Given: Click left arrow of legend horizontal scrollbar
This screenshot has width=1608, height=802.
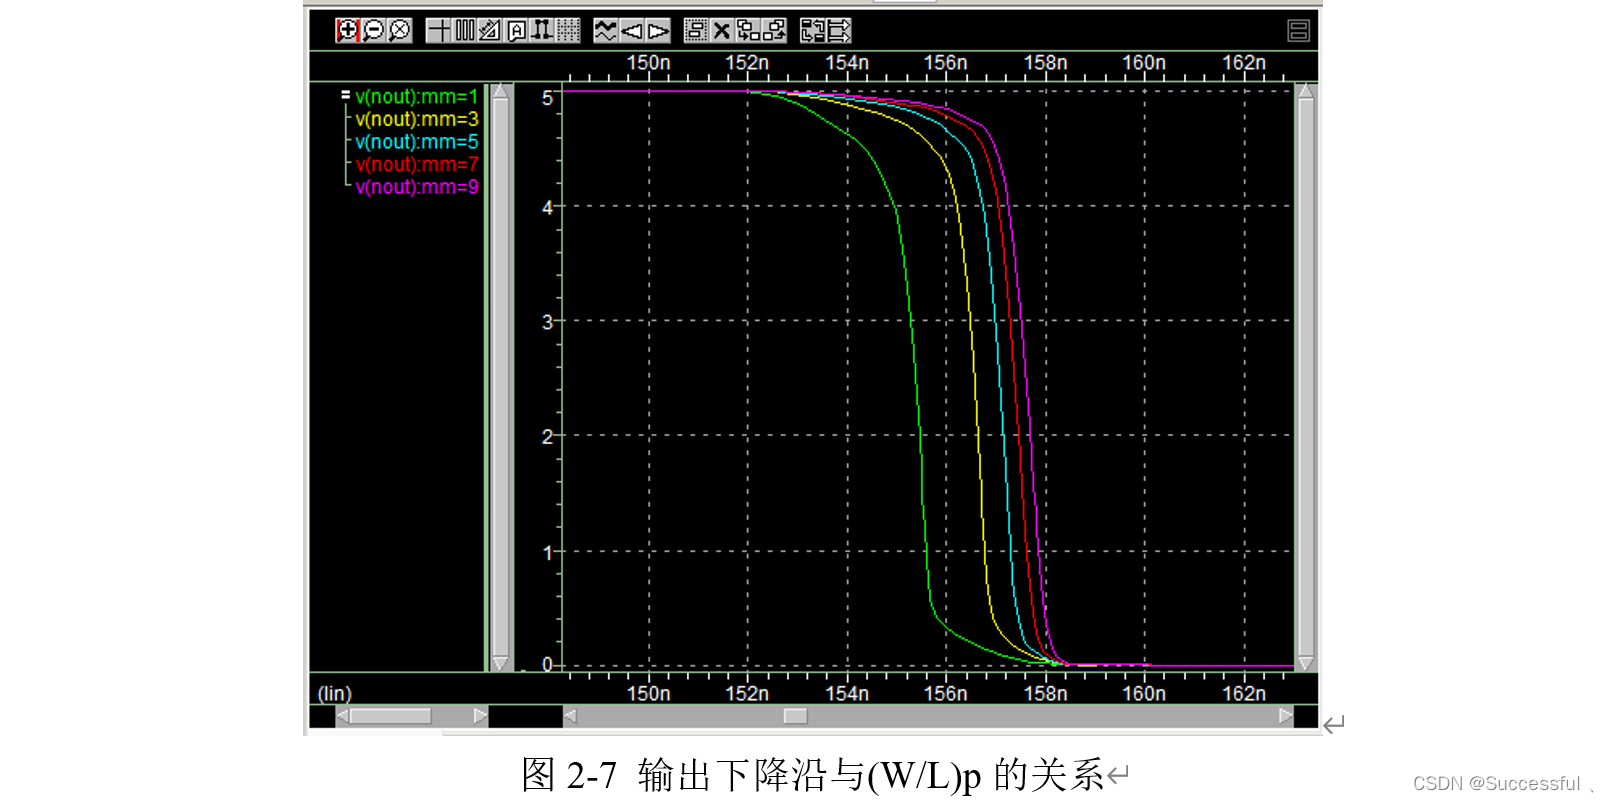Looking at the screenshot, I should tap(342, 716).
